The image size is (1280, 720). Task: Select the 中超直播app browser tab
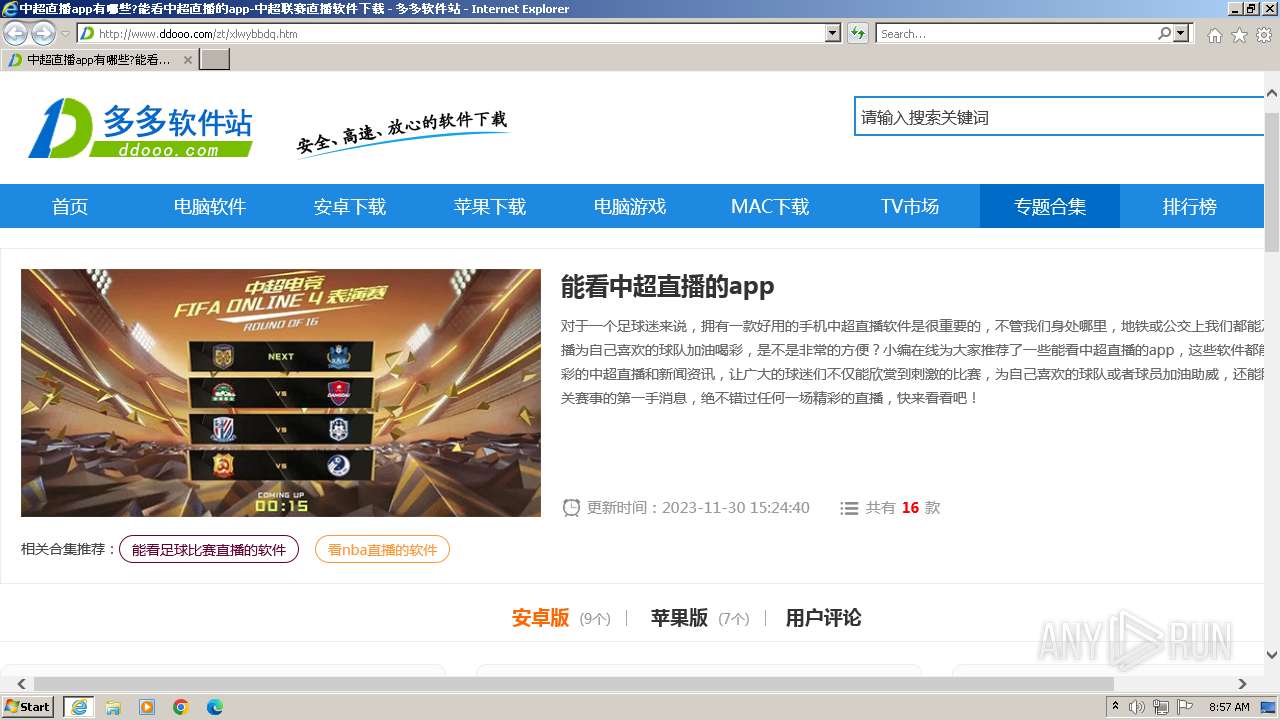[x=100, y=60]
